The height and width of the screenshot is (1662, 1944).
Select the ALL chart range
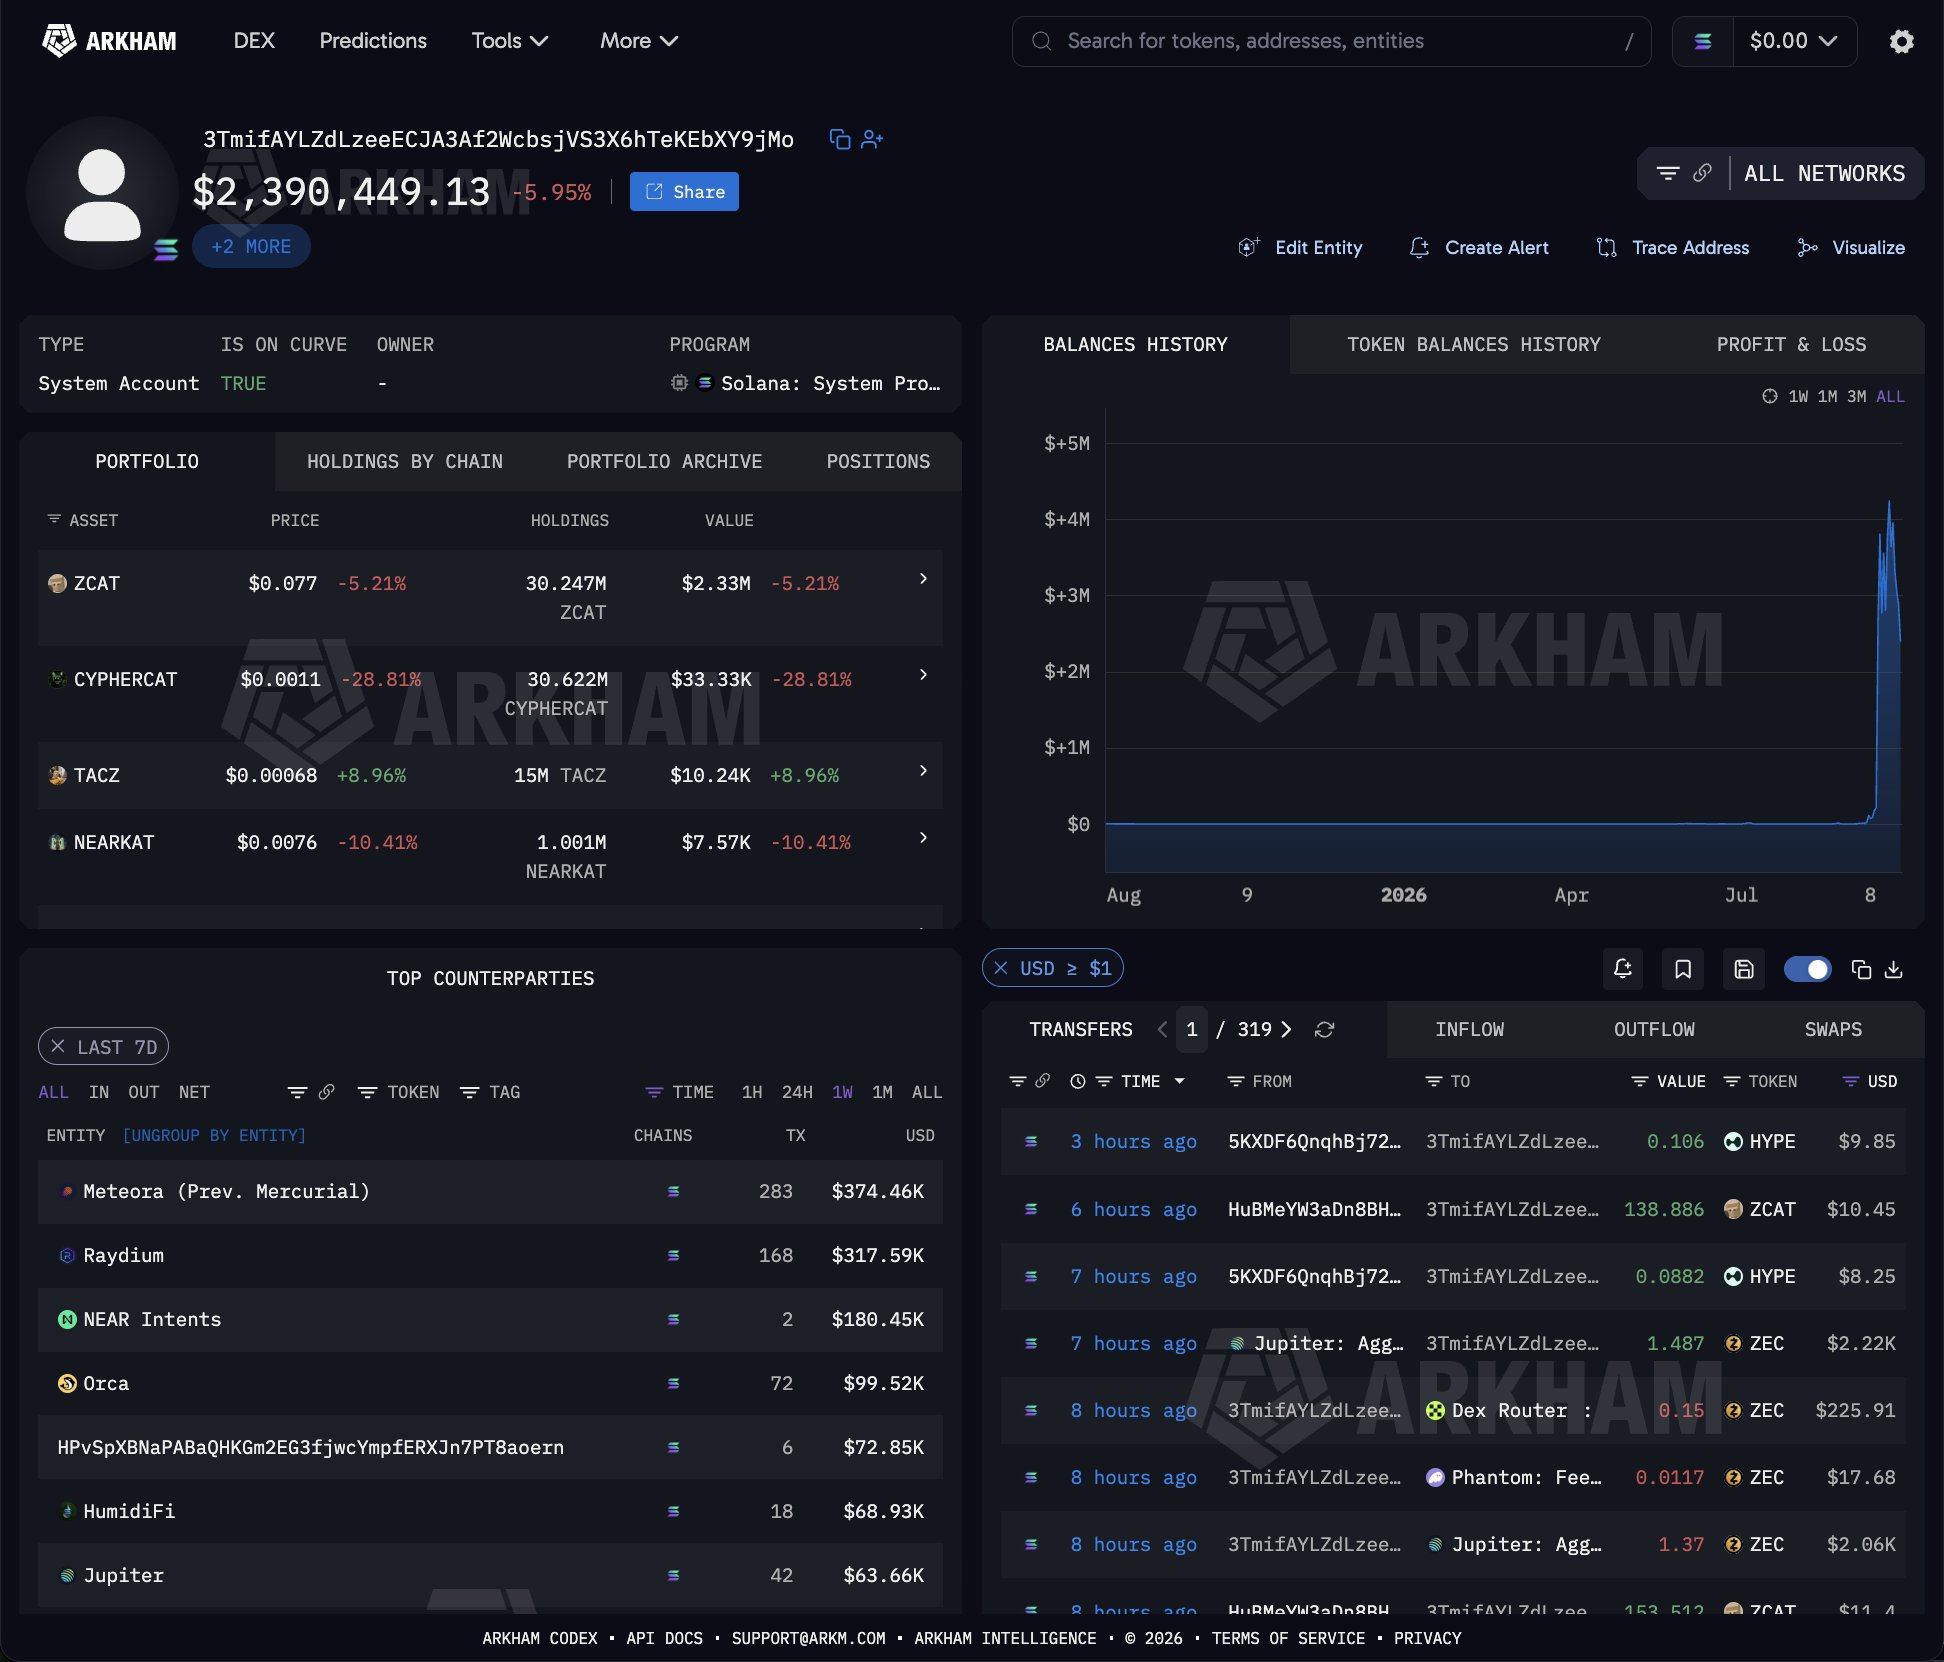pos(1890,396)
